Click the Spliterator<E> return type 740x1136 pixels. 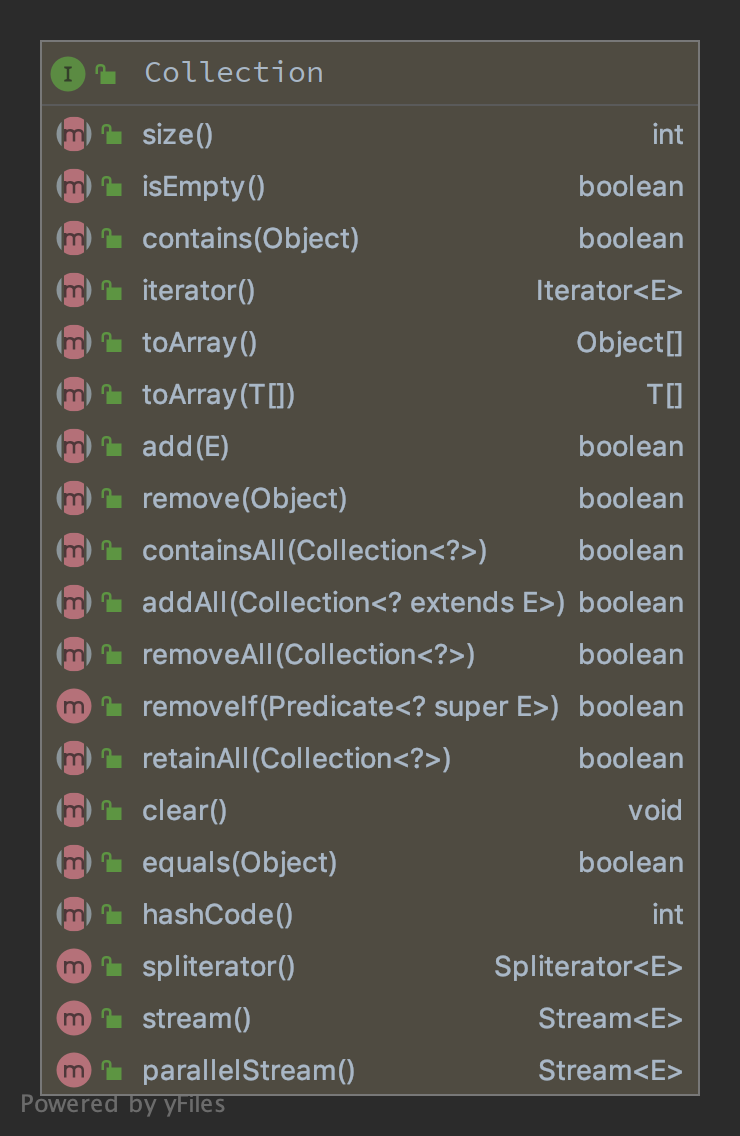(x=588, y=967)
